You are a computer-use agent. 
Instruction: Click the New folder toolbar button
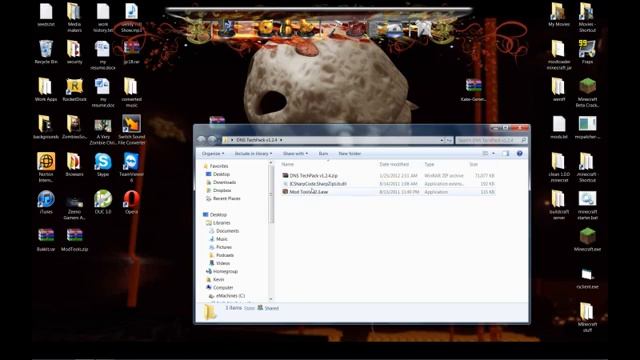[349, 153]
